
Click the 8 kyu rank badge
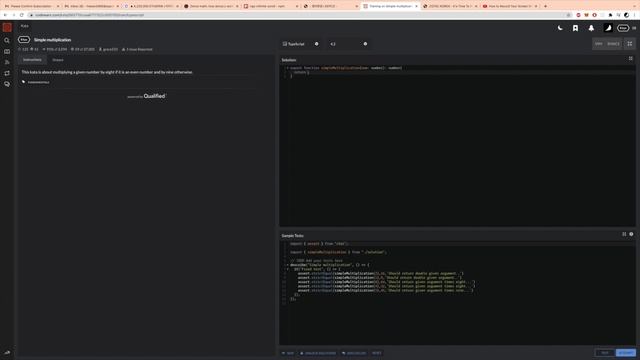tap(24, 40)
